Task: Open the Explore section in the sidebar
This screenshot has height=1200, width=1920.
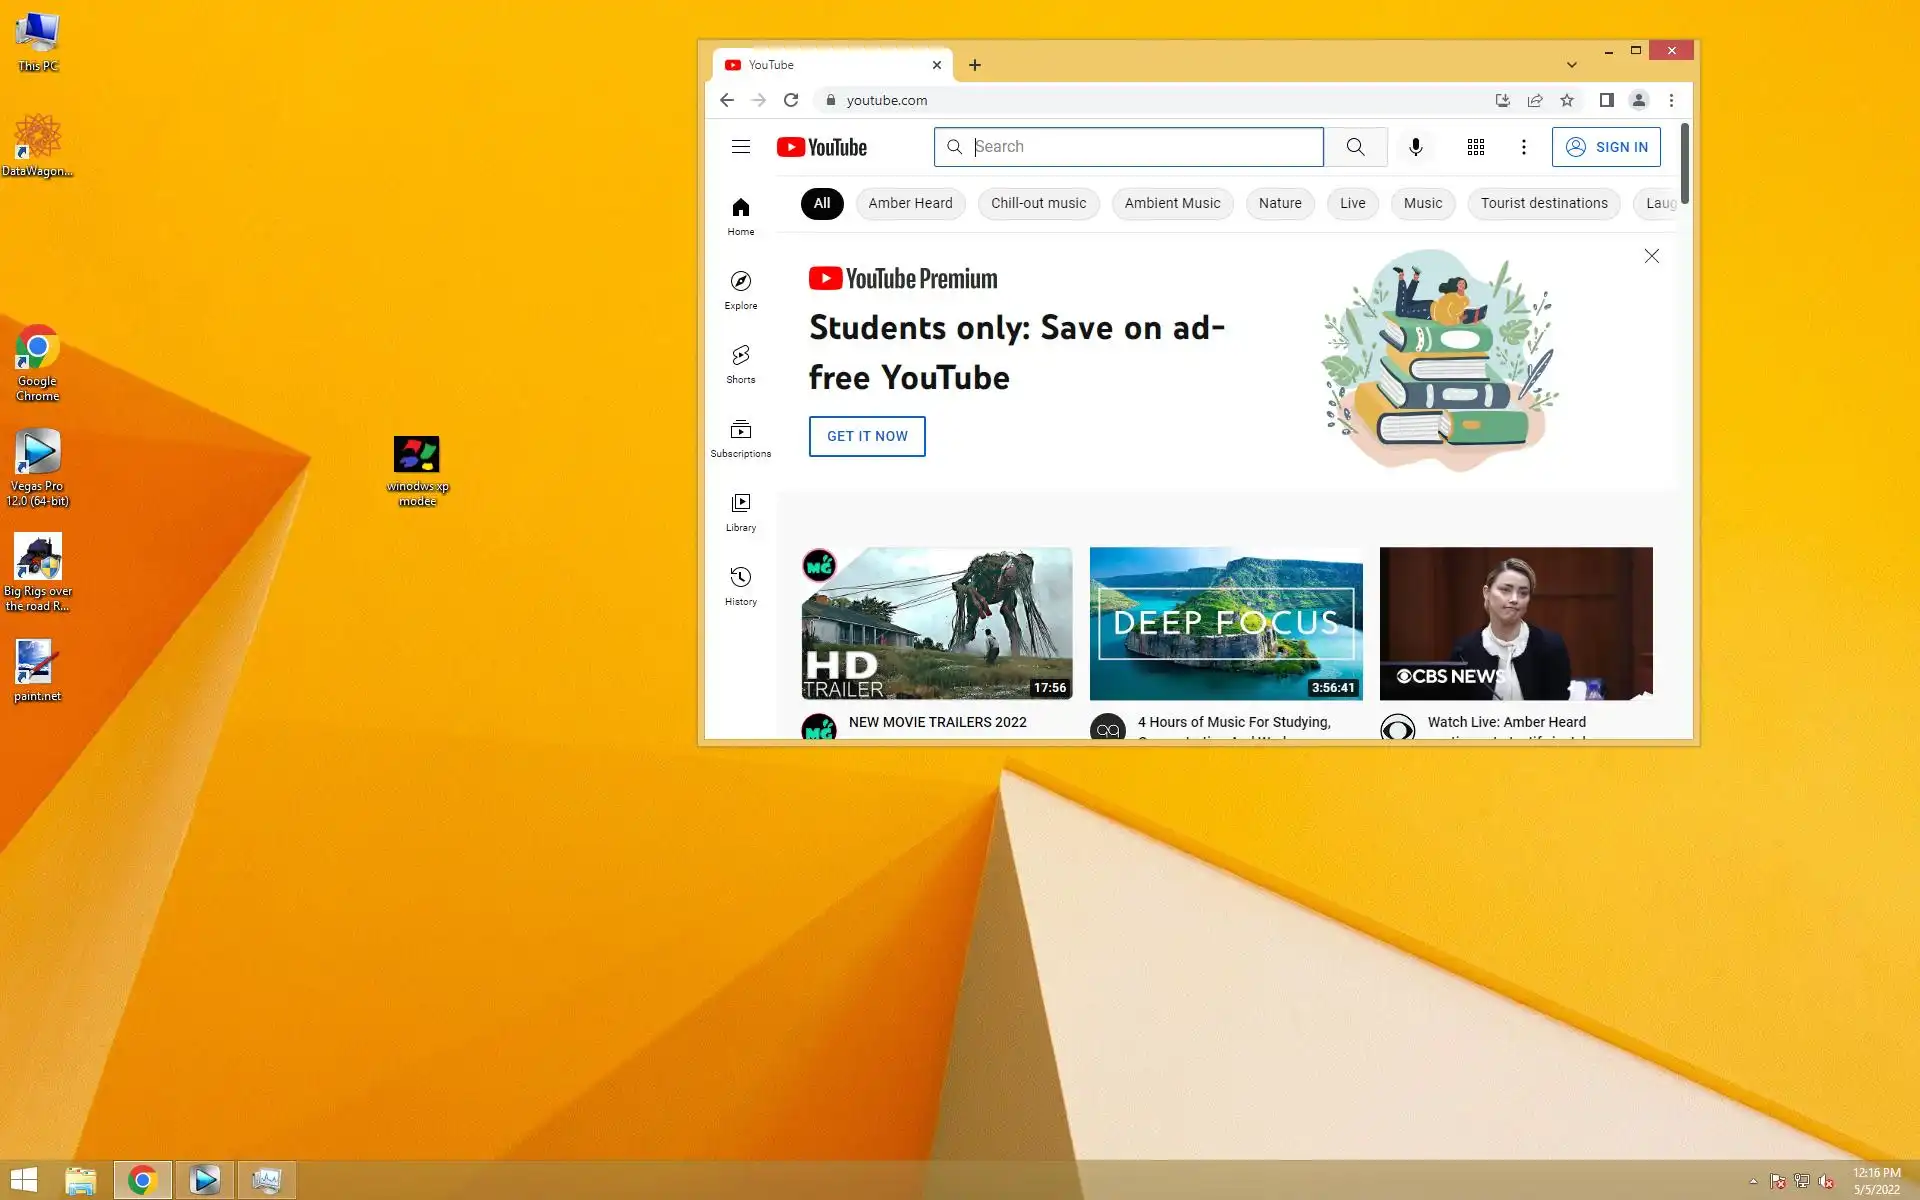Action: point(740,290)
